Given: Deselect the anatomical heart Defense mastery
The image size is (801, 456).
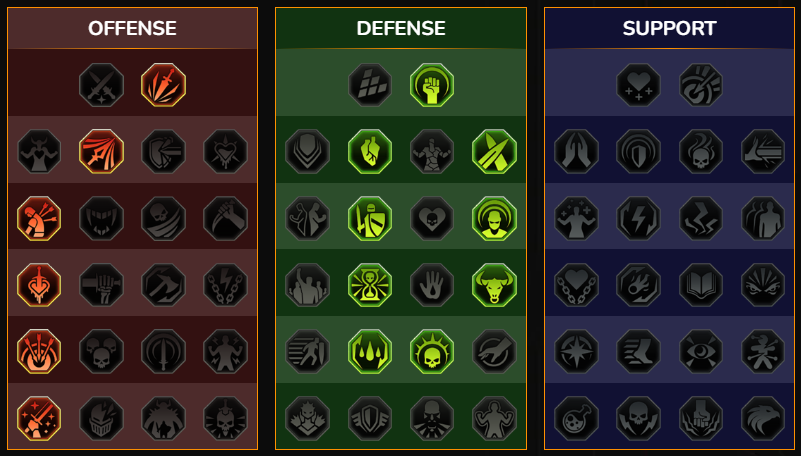Looking at the screenshot, I should (x=370, y=151).
